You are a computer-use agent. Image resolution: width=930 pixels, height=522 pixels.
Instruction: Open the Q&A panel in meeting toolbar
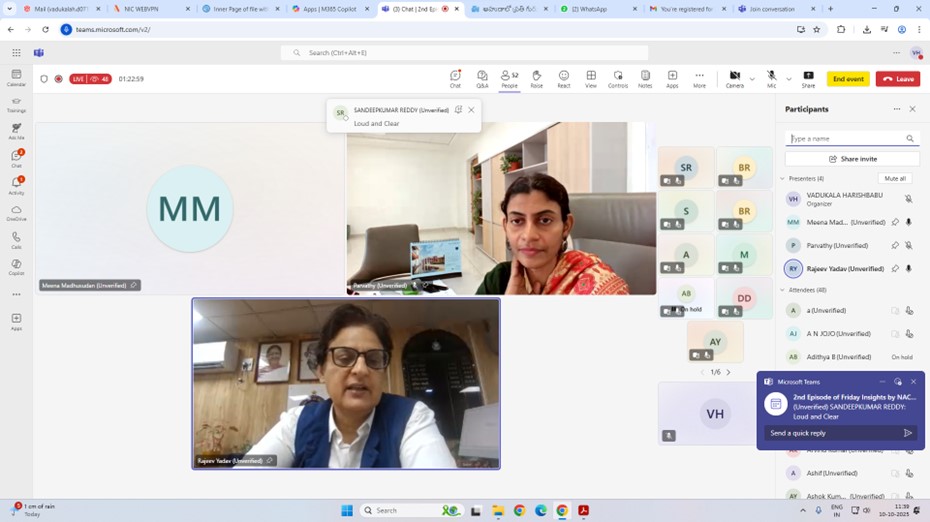(482, 78)
